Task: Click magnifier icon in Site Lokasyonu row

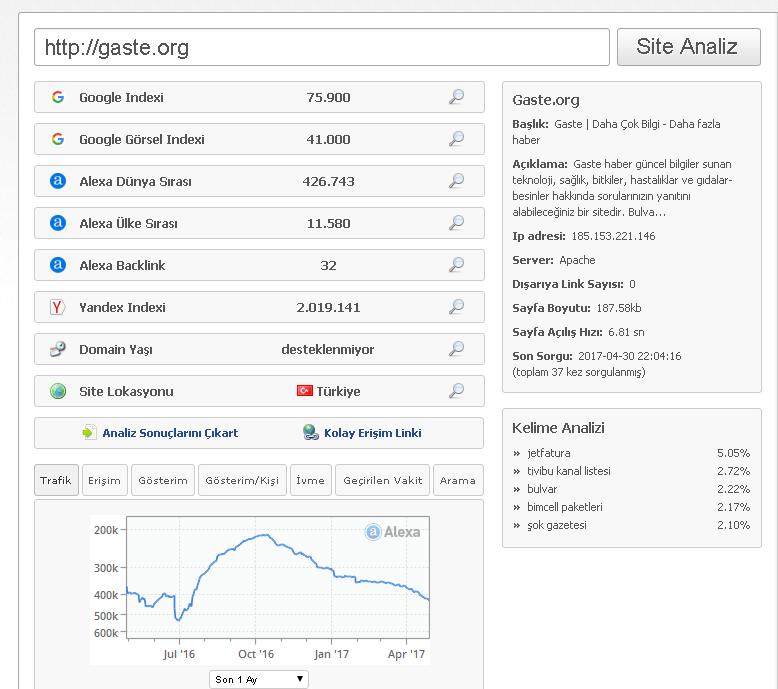Action: 456,391
